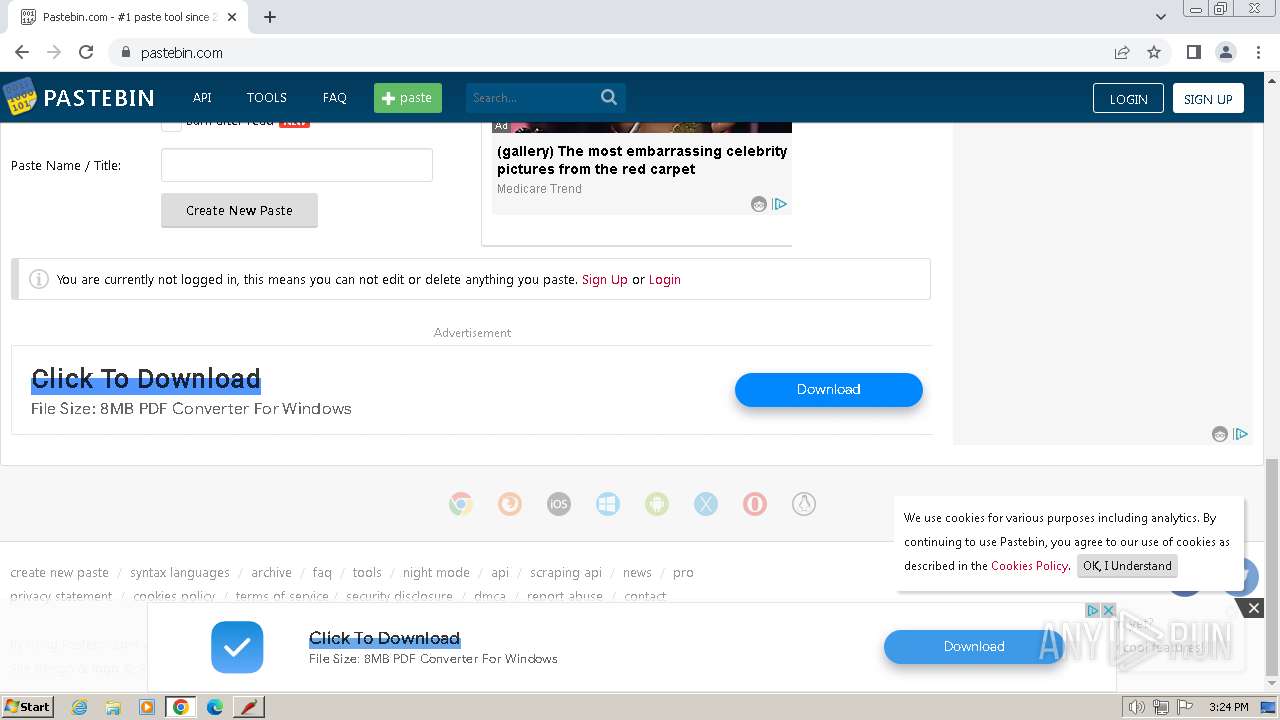The height and width of the screenshot is (720, 1280).
Task: Click Create New Paste button
Action: [239, 210]
